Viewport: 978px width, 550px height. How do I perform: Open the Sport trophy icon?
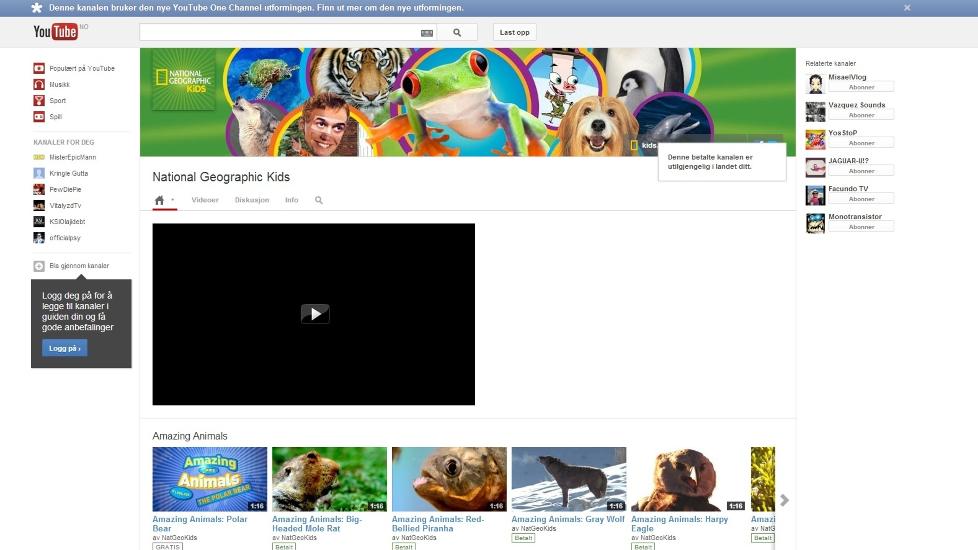coord(39,100)
